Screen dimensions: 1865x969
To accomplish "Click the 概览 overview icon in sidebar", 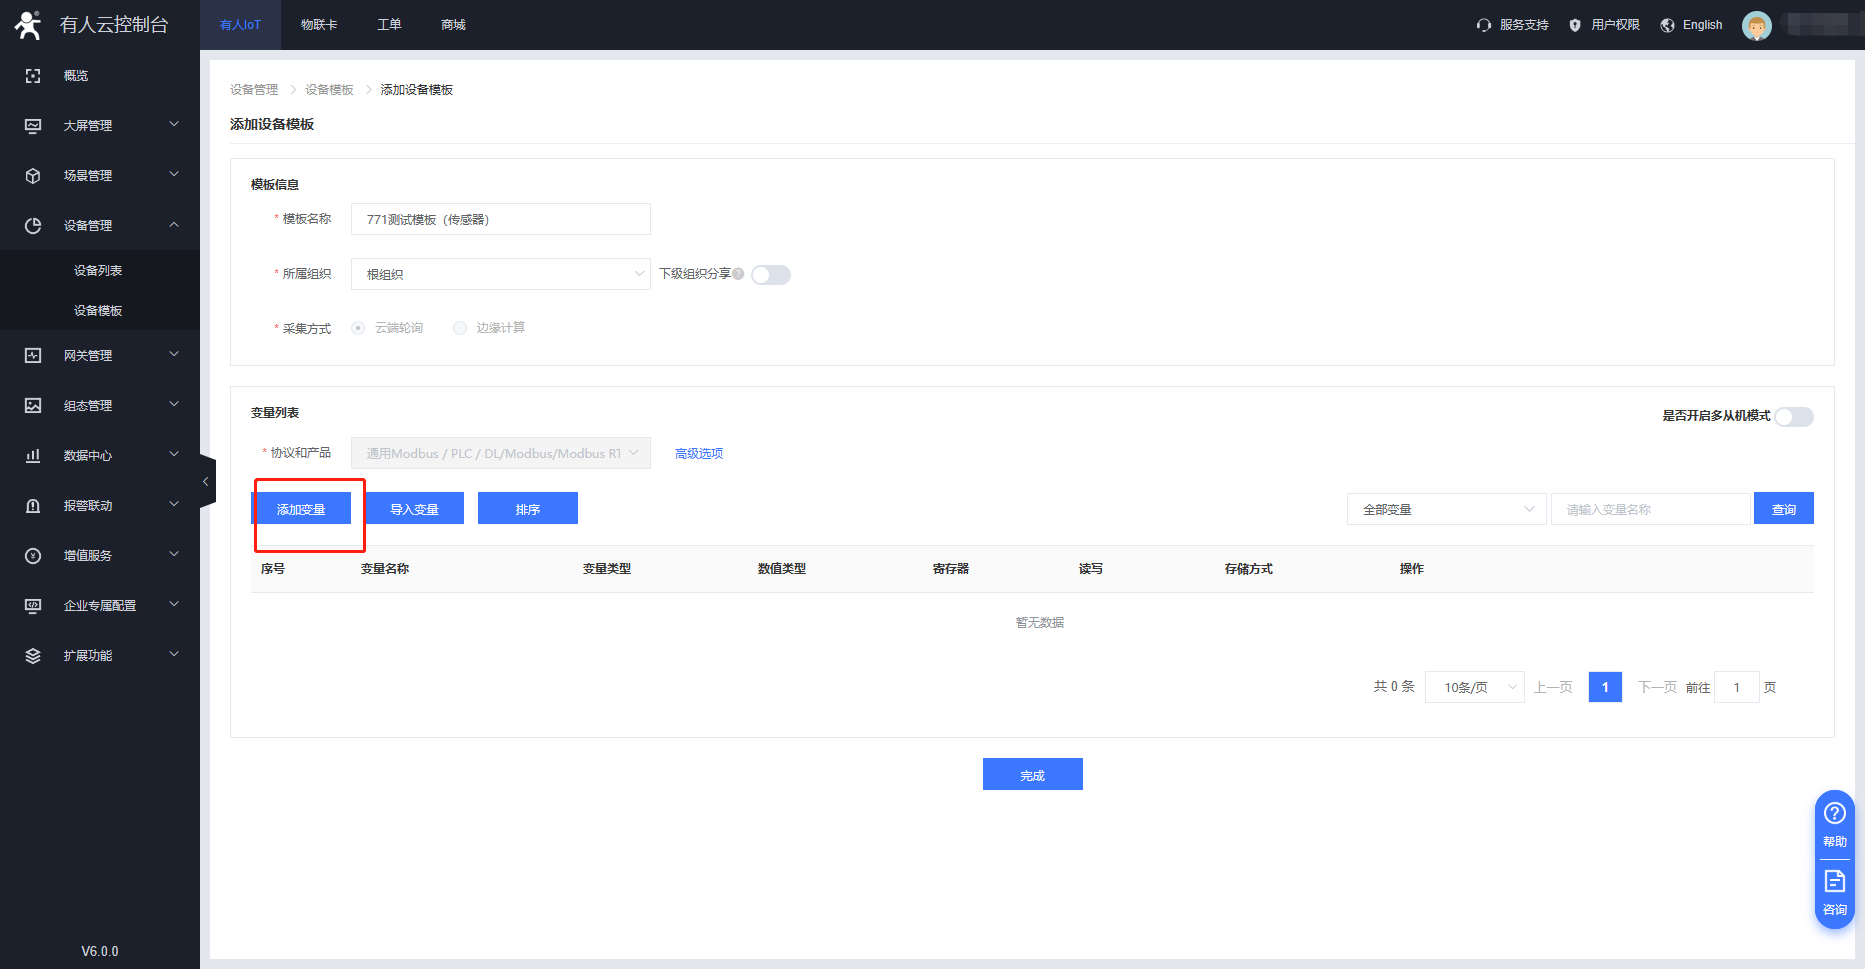I will coord(33,76).
